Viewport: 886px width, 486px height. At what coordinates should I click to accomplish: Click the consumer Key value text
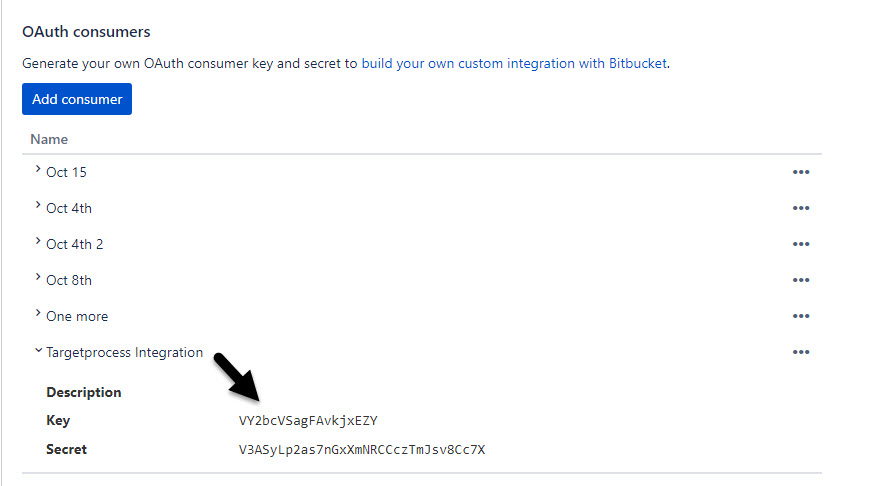click(308, 420)
